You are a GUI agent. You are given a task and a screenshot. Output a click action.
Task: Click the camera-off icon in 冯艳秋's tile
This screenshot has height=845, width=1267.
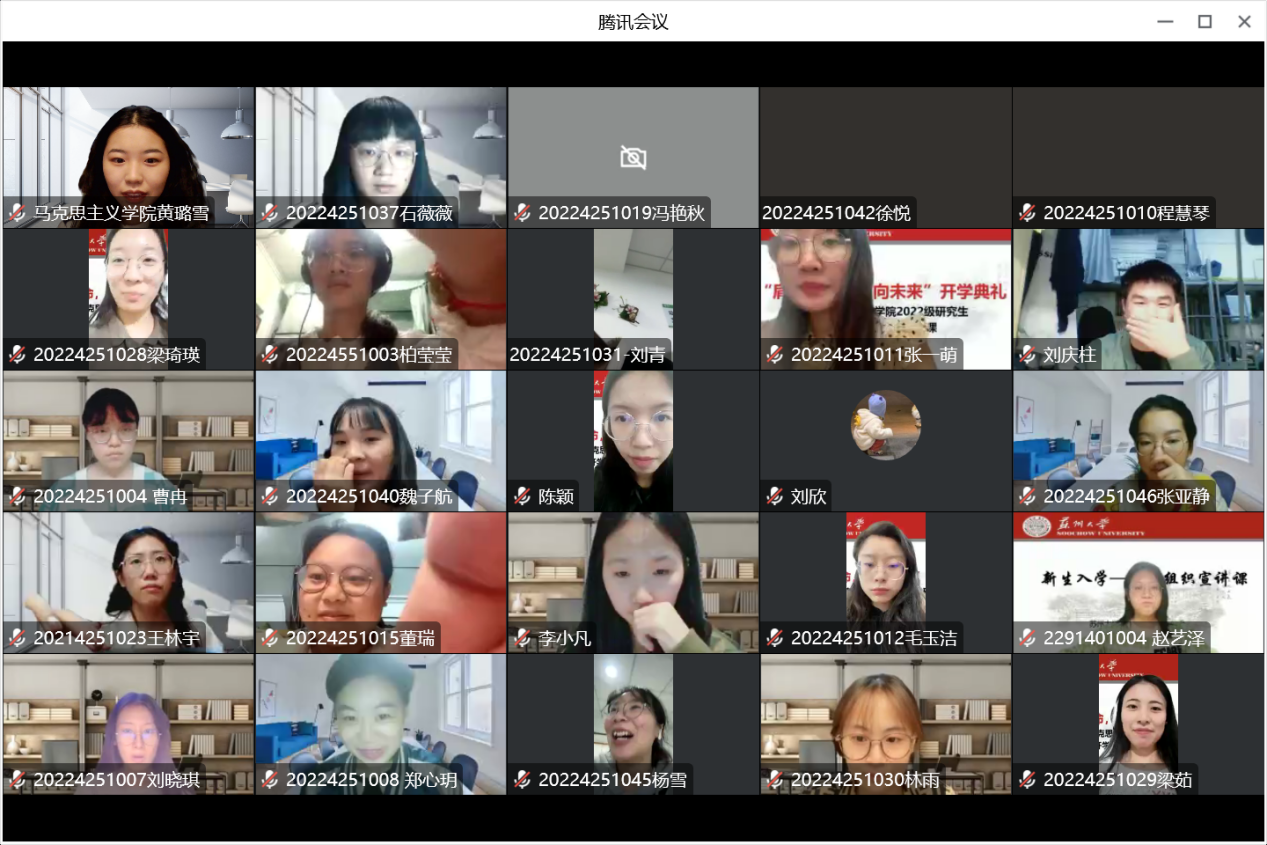tap(633, 157)
